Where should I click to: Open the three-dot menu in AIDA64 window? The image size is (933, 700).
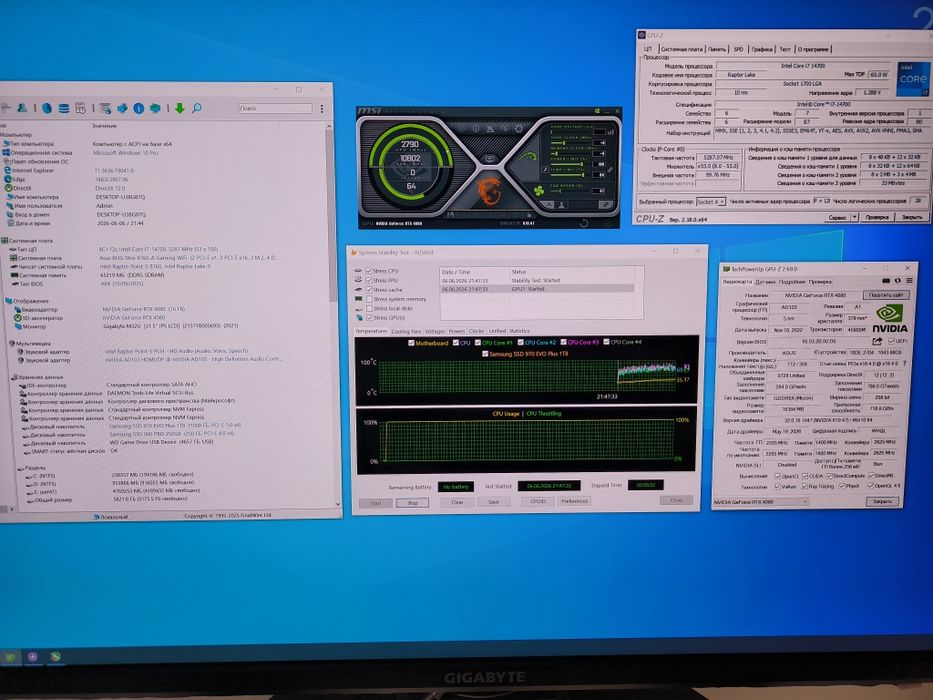[322, 108]
